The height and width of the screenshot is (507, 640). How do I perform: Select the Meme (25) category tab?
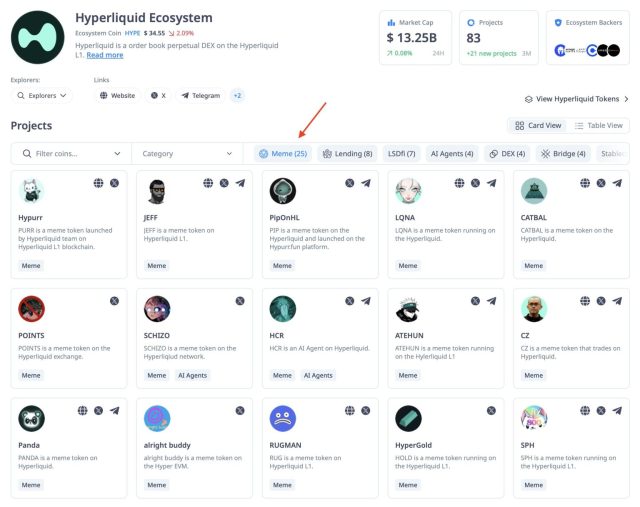point(283,153)
